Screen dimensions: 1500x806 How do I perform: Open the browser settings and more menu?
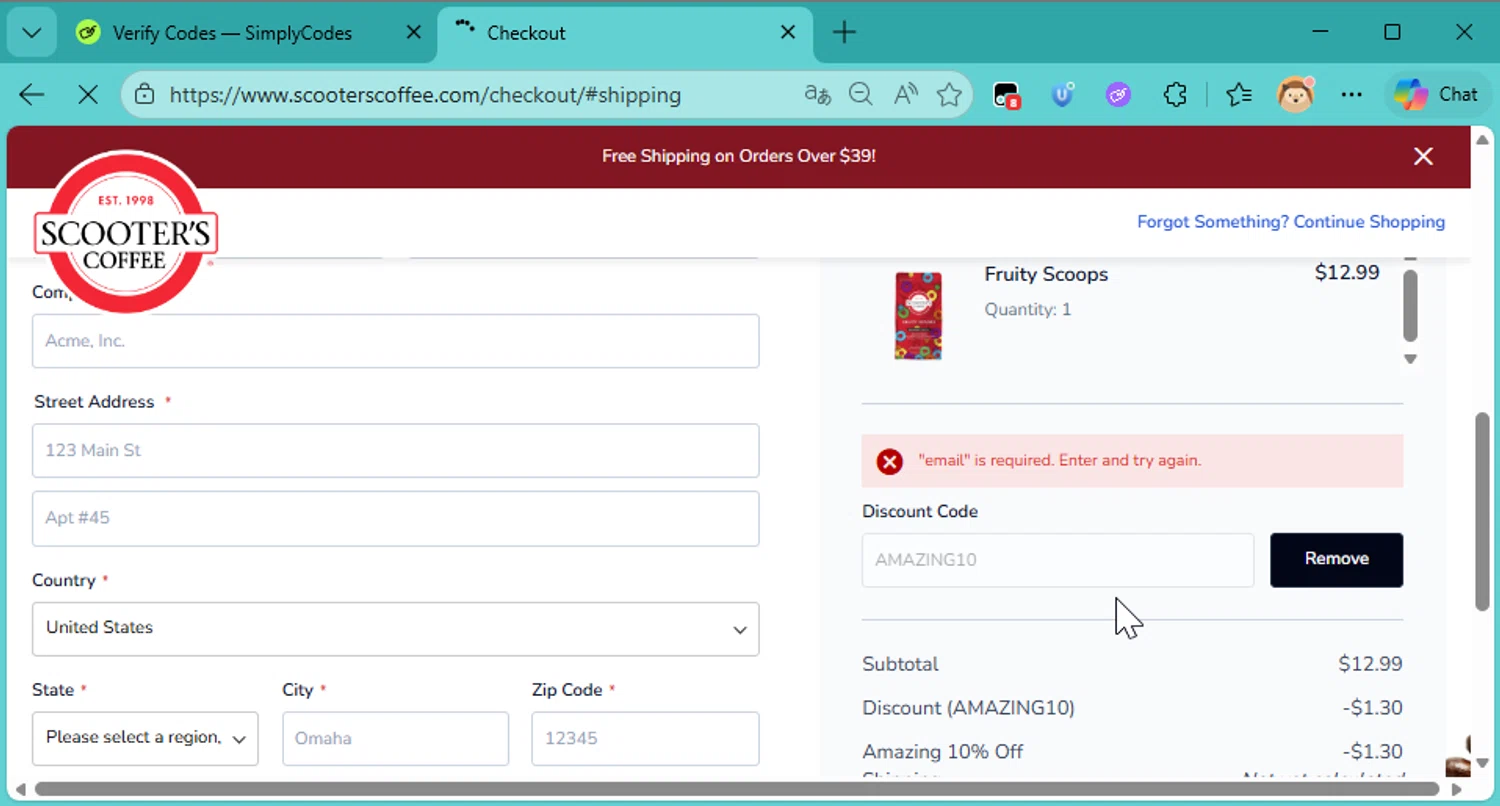click(1352, 95)
